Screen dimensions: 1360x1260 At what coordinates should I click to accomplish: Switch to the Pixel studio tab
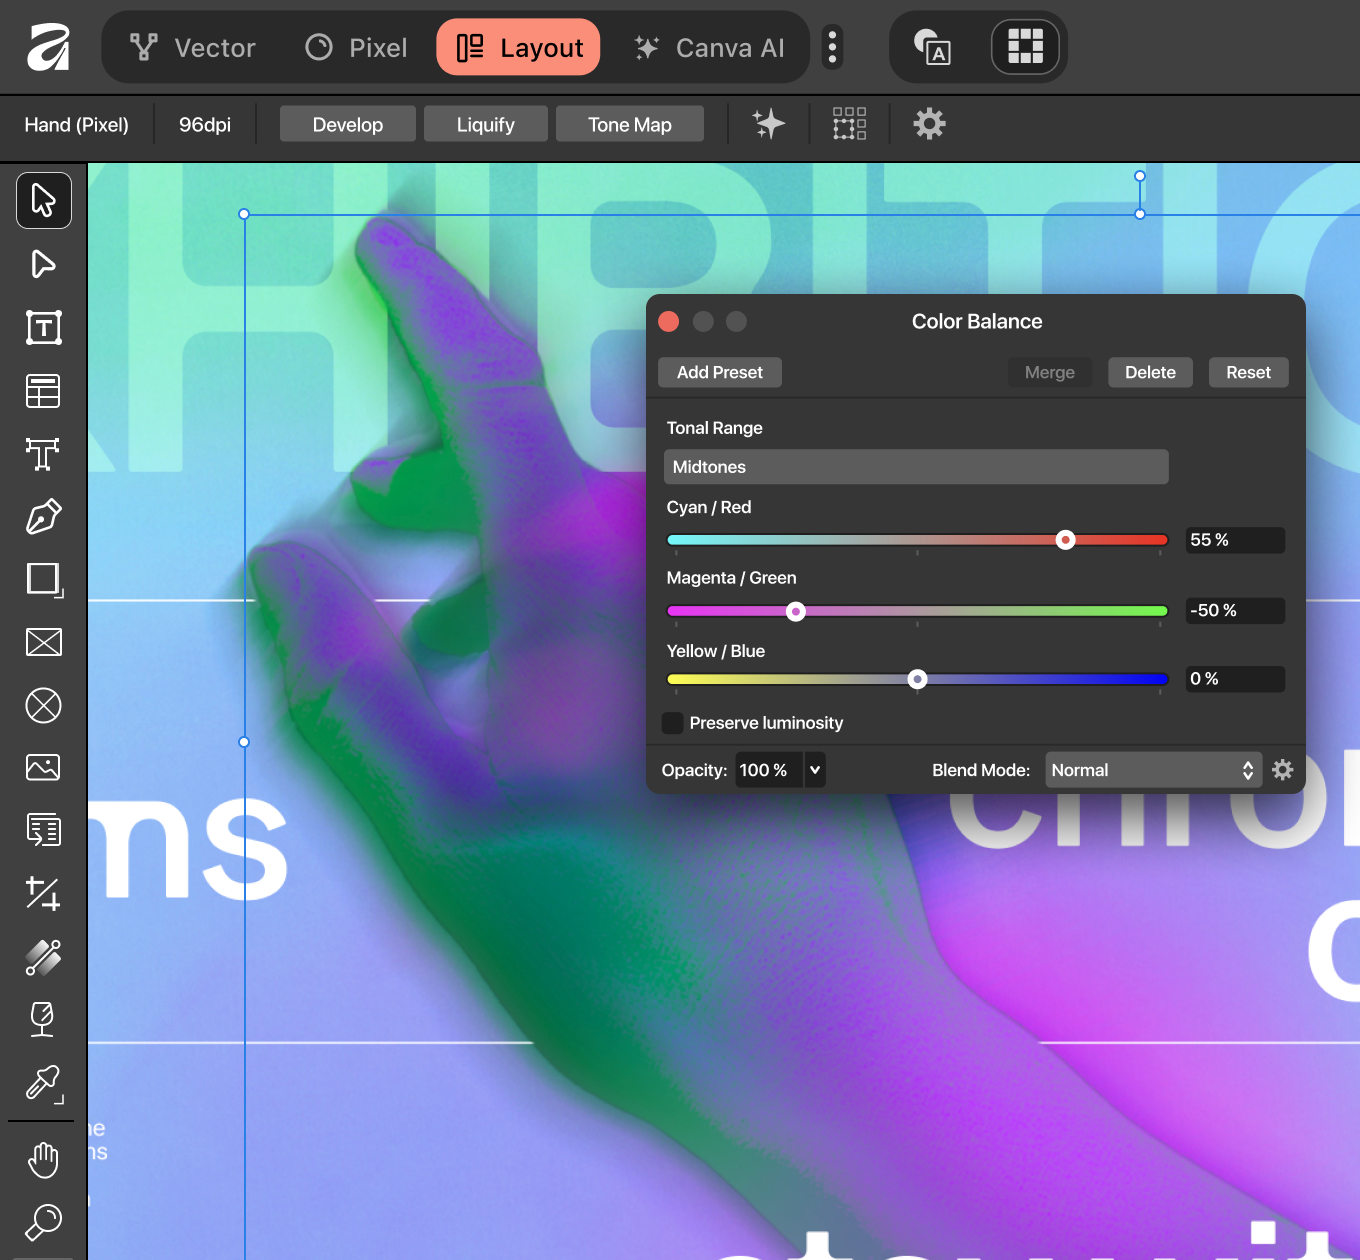point(357,48)
